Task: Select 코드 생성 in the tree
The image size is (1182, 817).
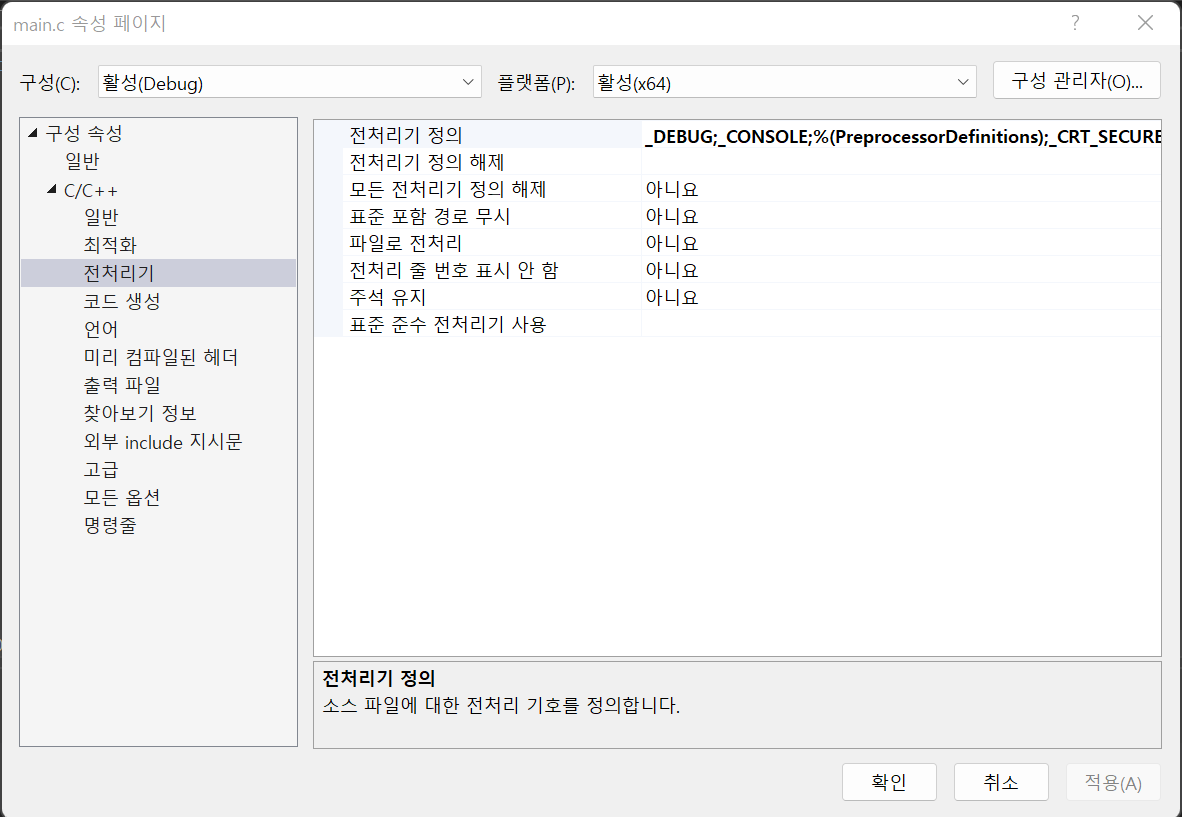Action: point(121,301)
